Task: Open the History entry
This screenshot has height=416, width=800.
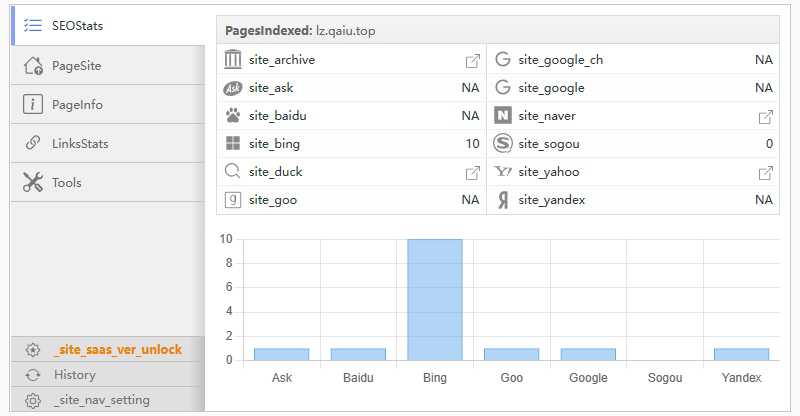Action: pos(75,375)
